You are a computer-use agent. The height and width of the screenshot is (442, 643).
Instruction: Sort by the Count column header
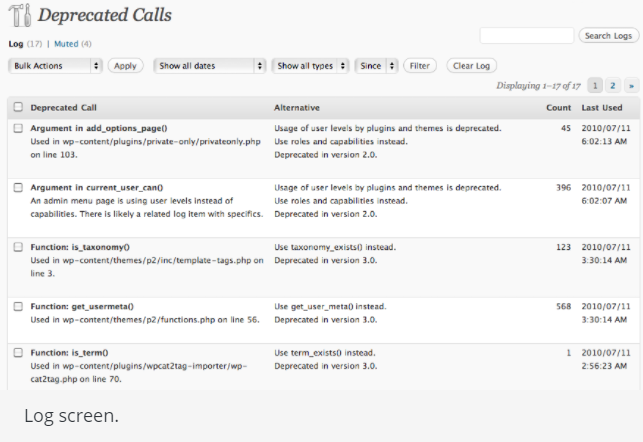tap(559, 107)
